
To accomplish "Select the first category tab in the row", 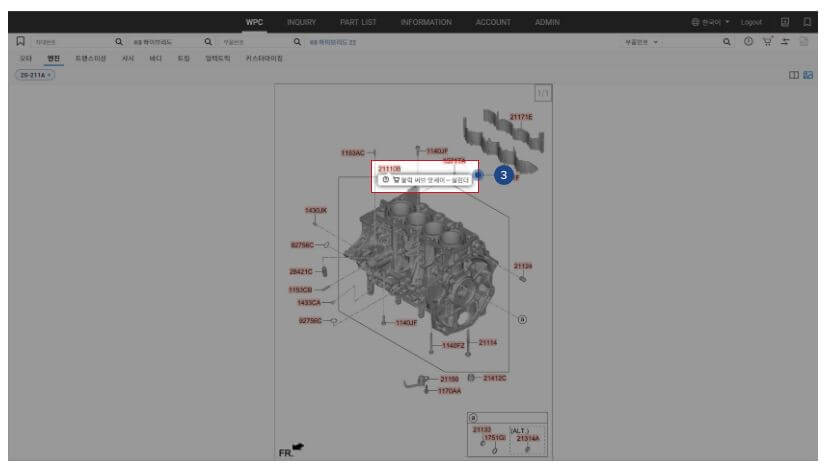I will coord(26,59).
